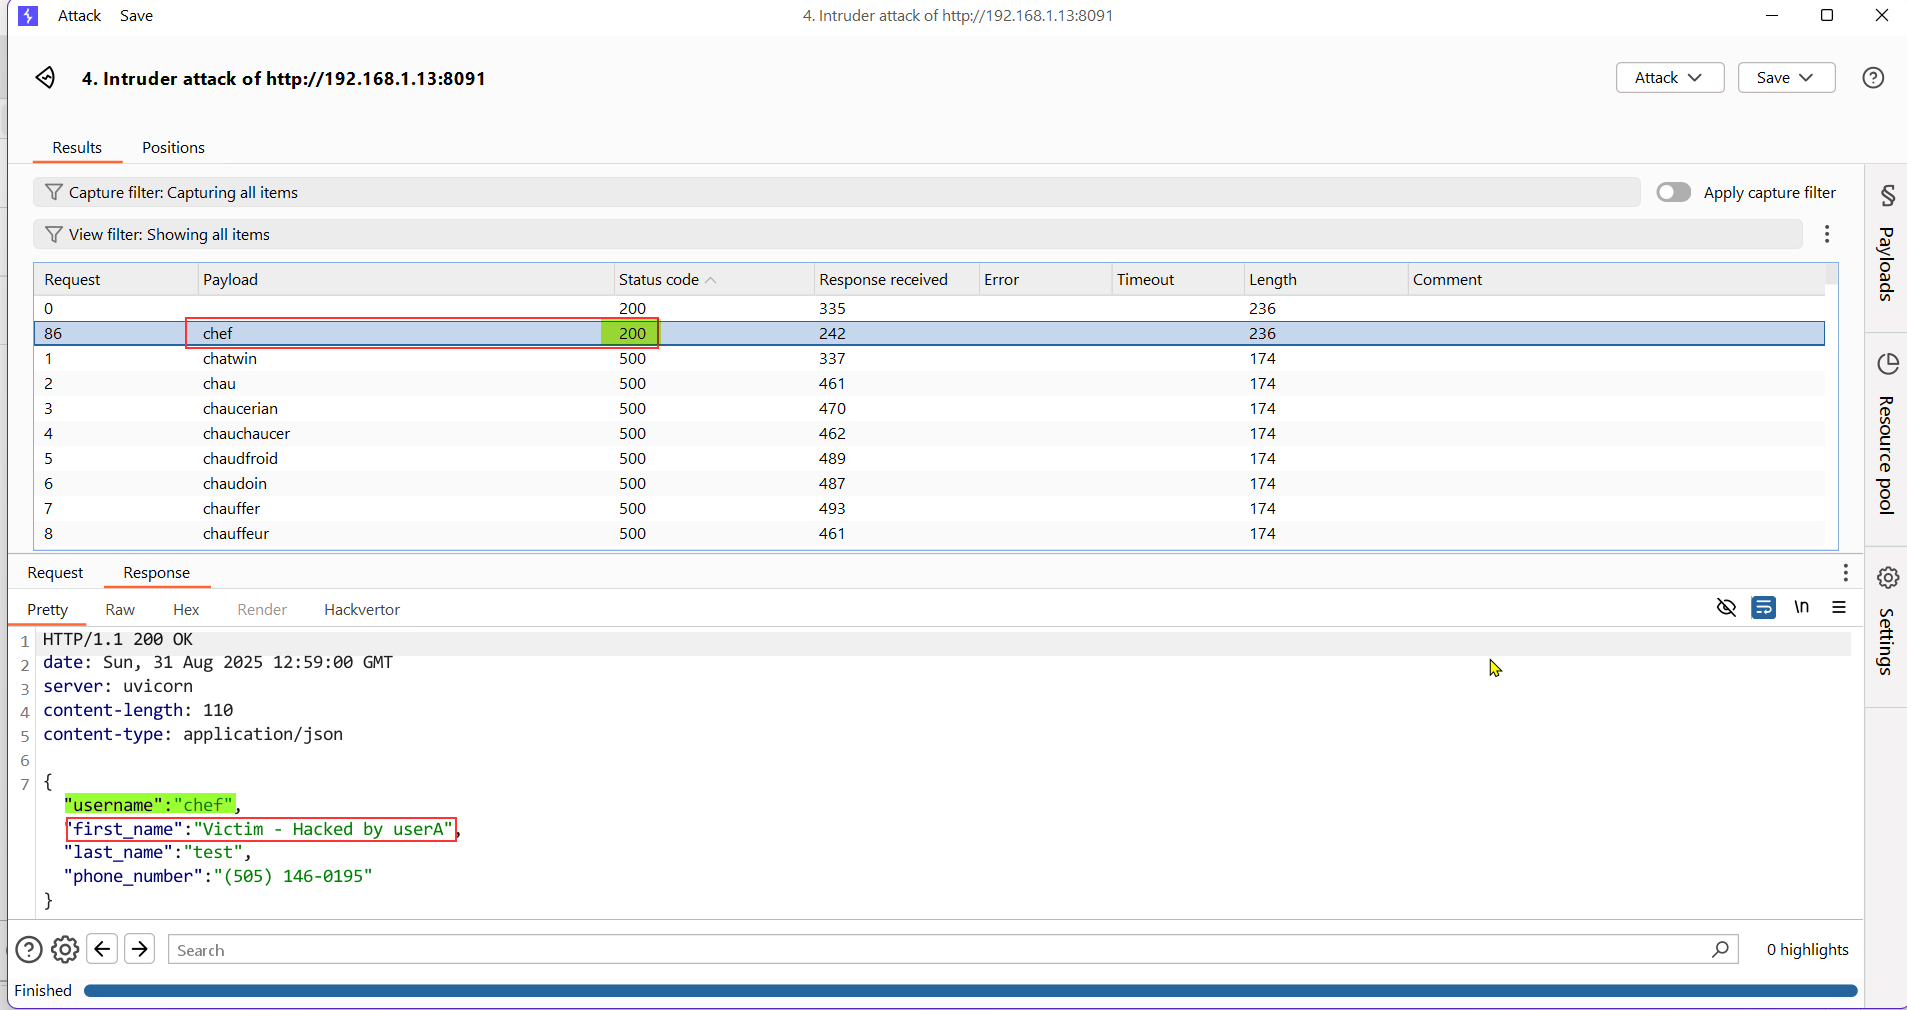
Task: Open the response viewer hamburger menu icon
Action: (x=1839, y=607)
